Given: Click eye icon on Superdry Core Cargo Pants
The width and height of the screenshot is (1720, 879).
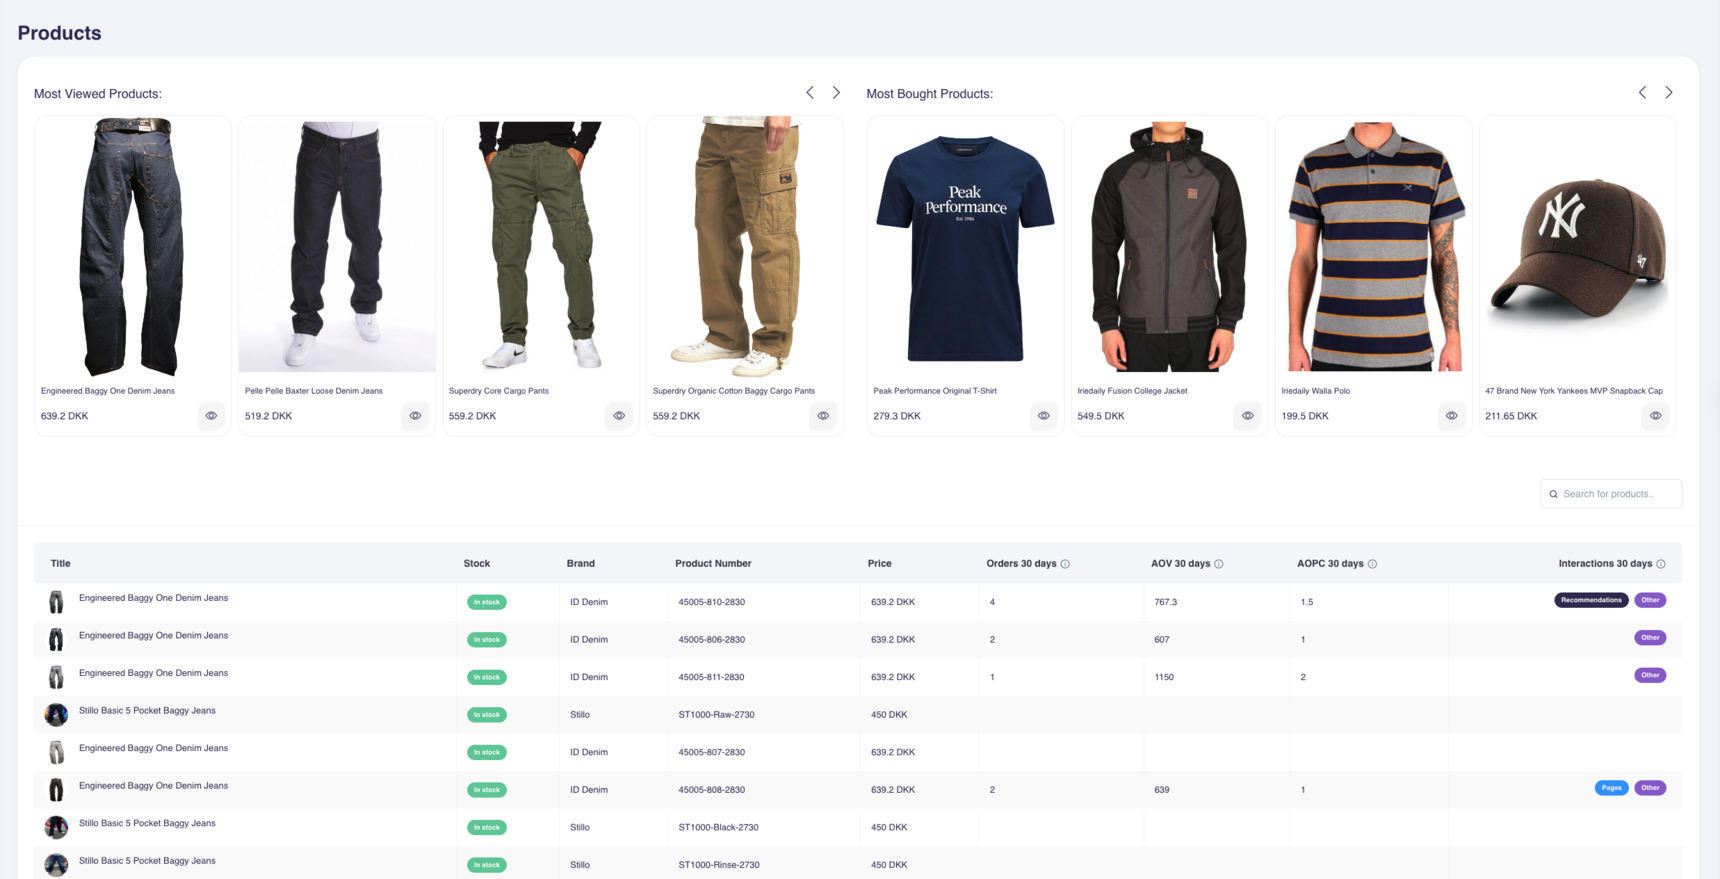Looking at the screenshot, I should click(619, 416).
